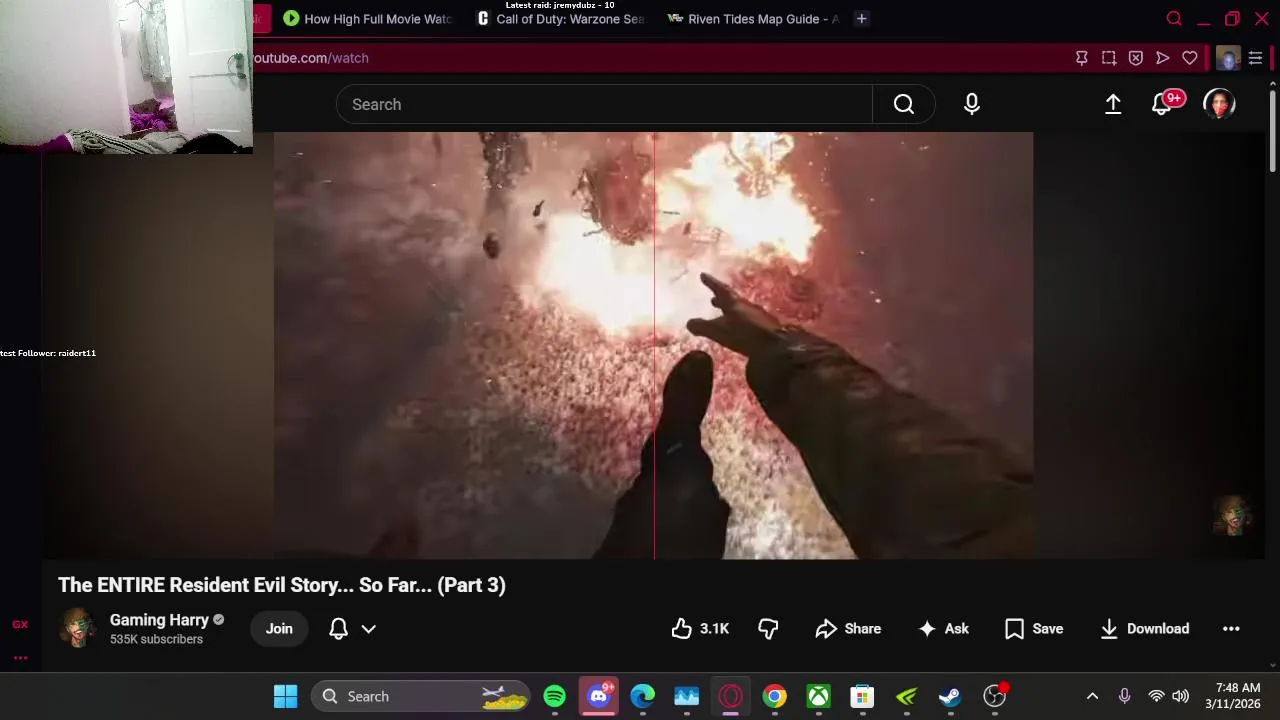The height and width of the screenshot is (720, 1280).
Task: Add page to bookmarks with heart icon
Action: coord(1190,58)
